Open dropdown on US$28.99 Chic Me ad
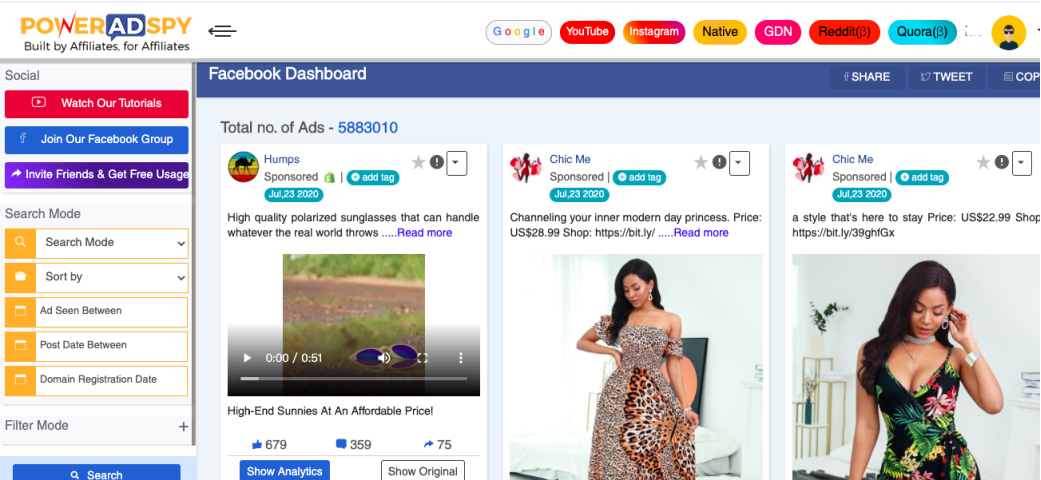 740,163
